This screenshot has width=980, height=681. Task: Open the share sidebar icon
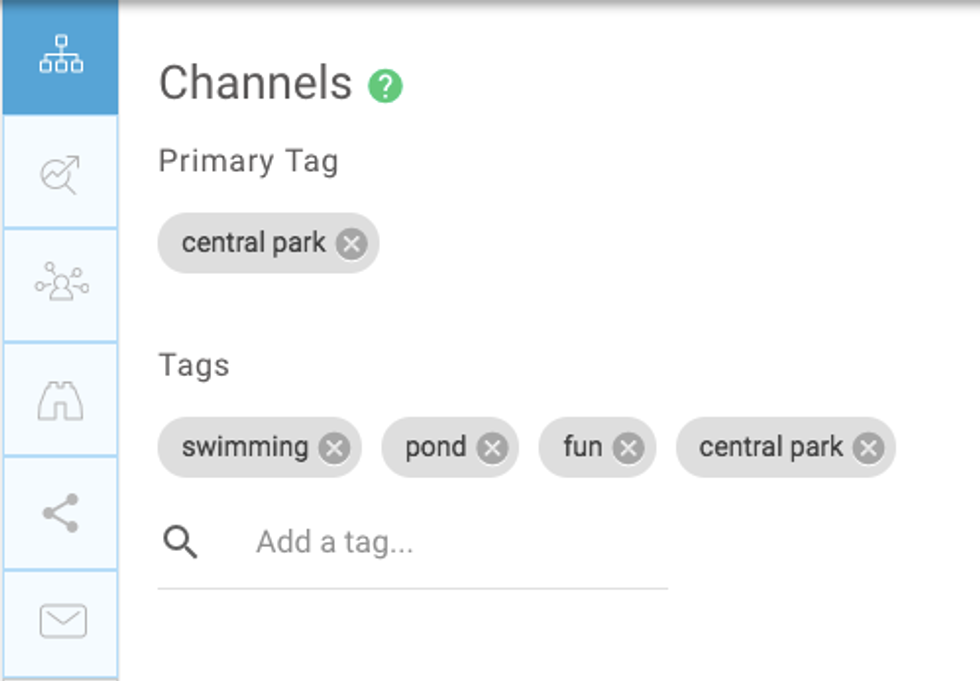tap(61, 513)
